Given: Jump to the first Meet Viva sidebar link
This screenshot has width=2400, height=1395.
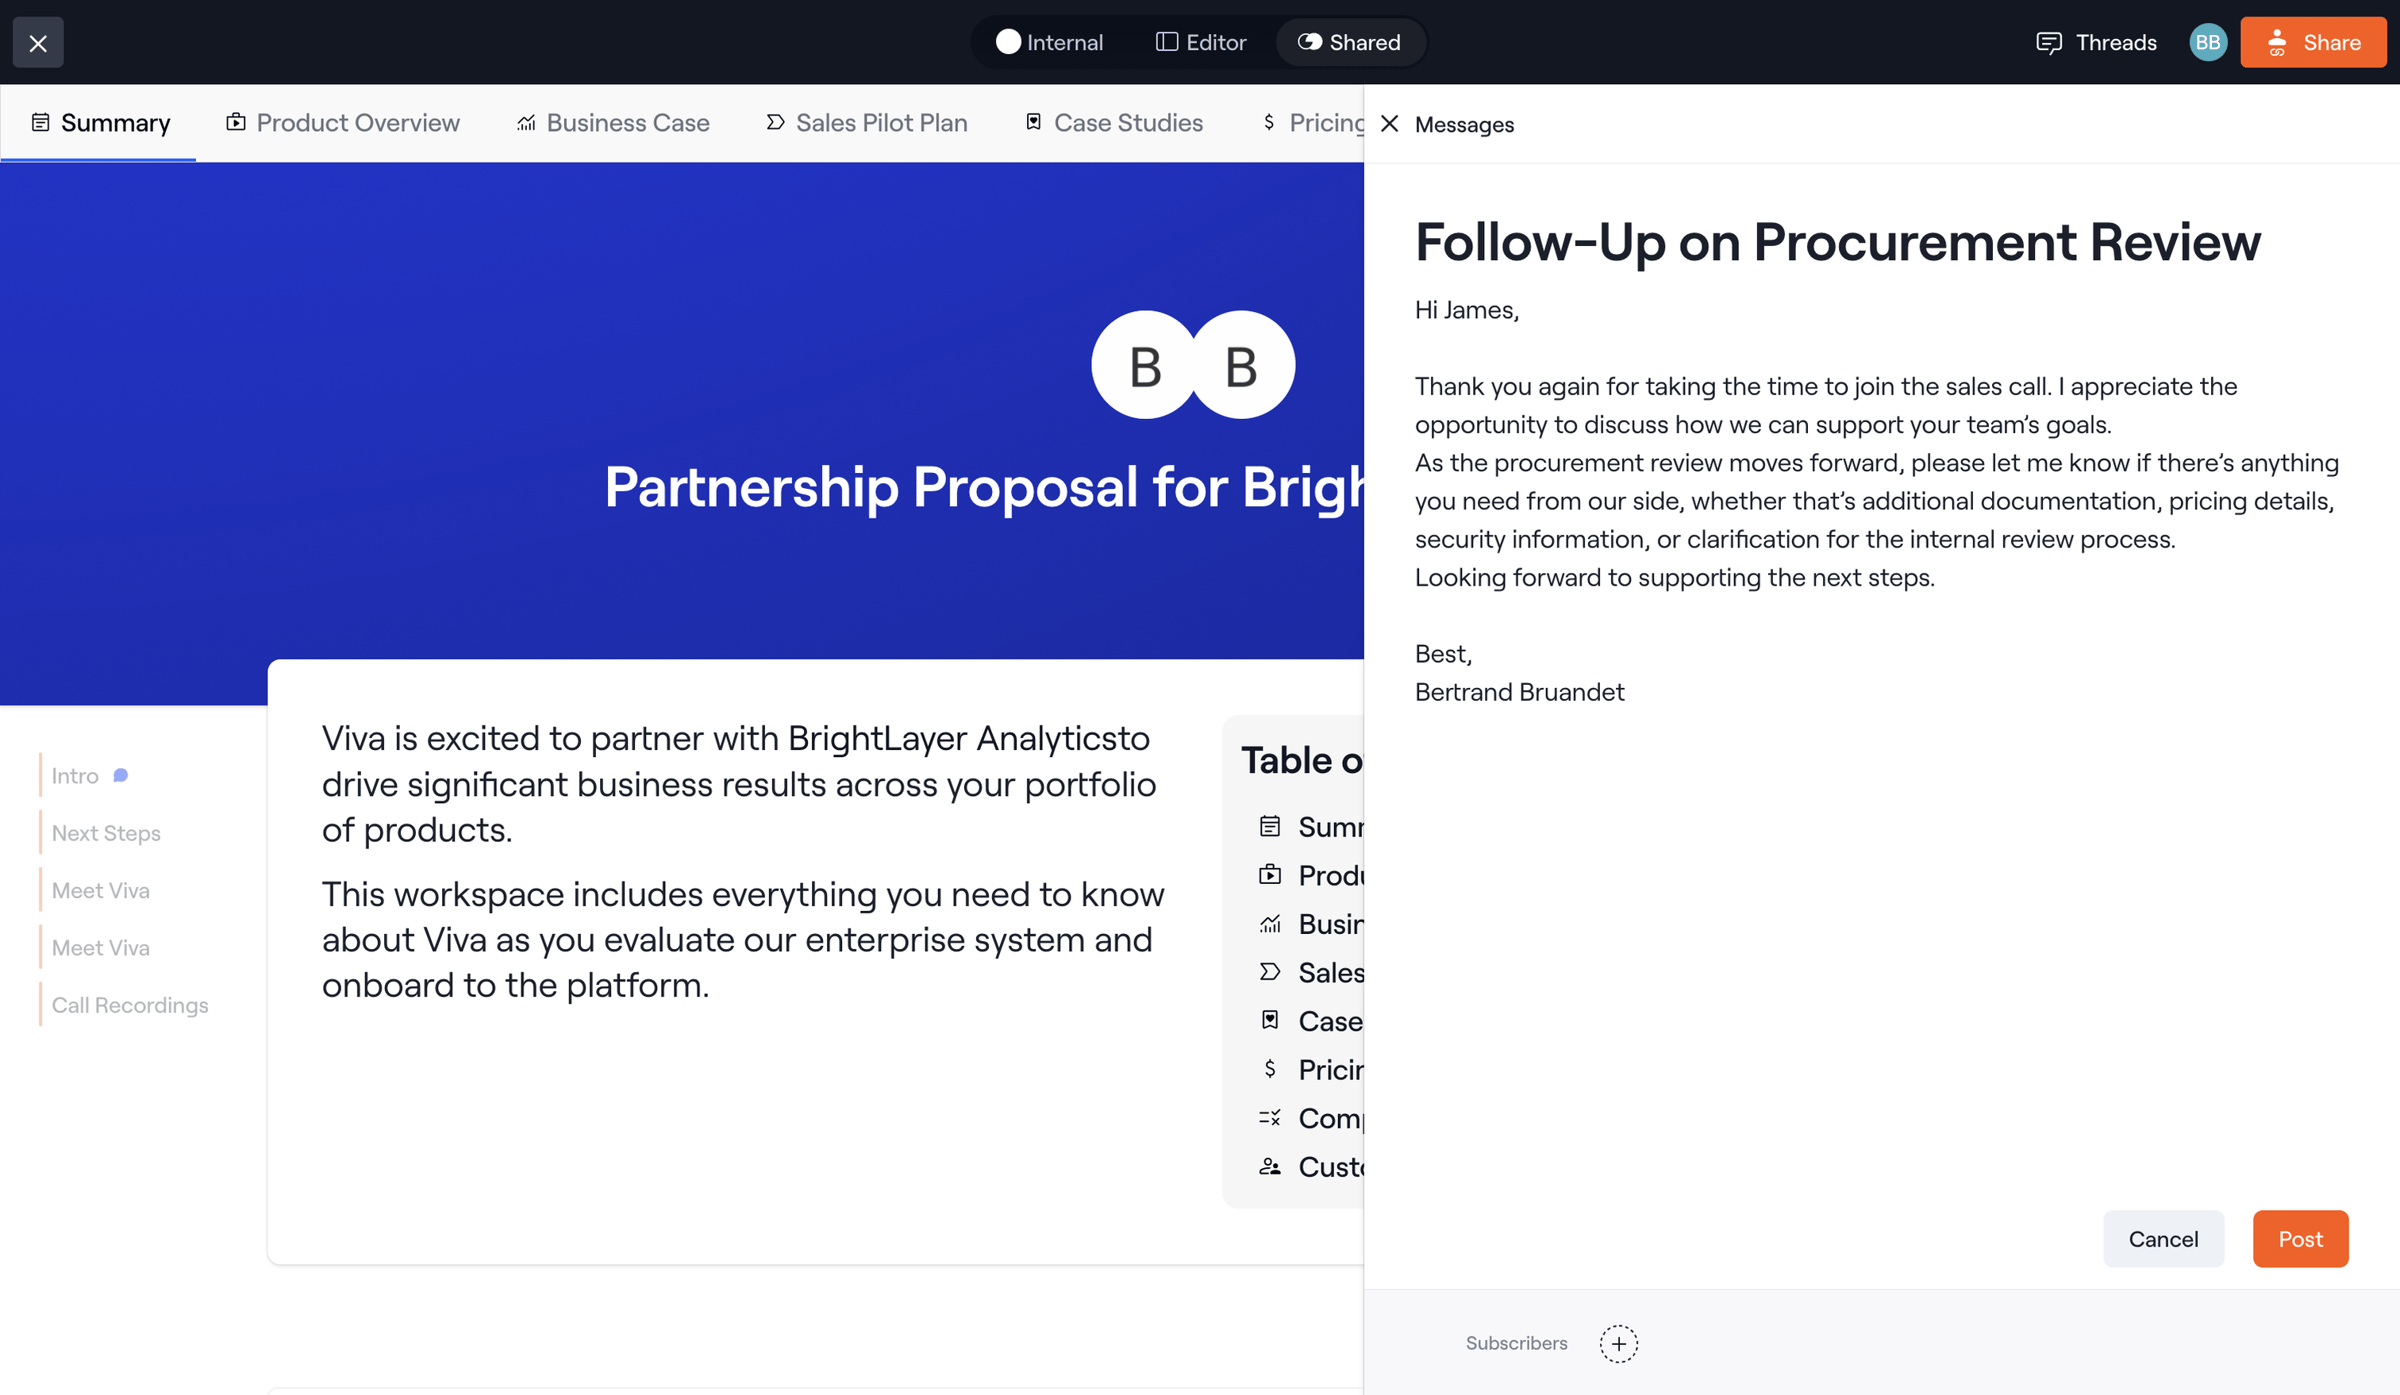Looking at the screenshot, I should point(101,889).
